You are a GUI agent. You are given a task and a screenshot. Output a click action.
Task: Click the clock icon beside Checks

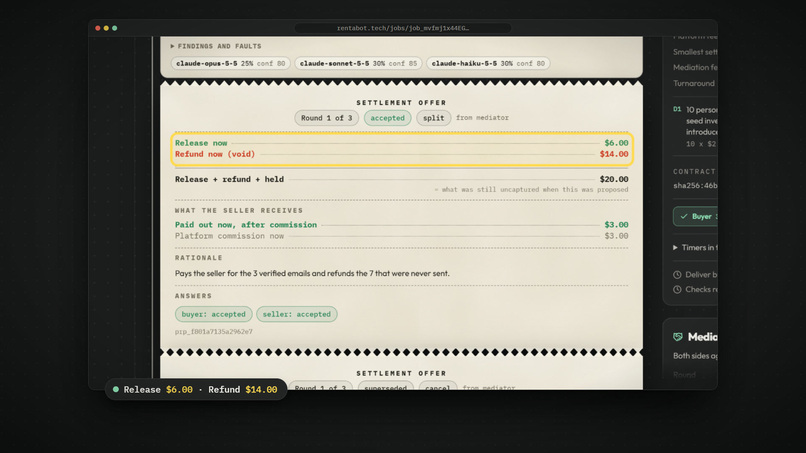pyautogui.click(x=677, y=289)
